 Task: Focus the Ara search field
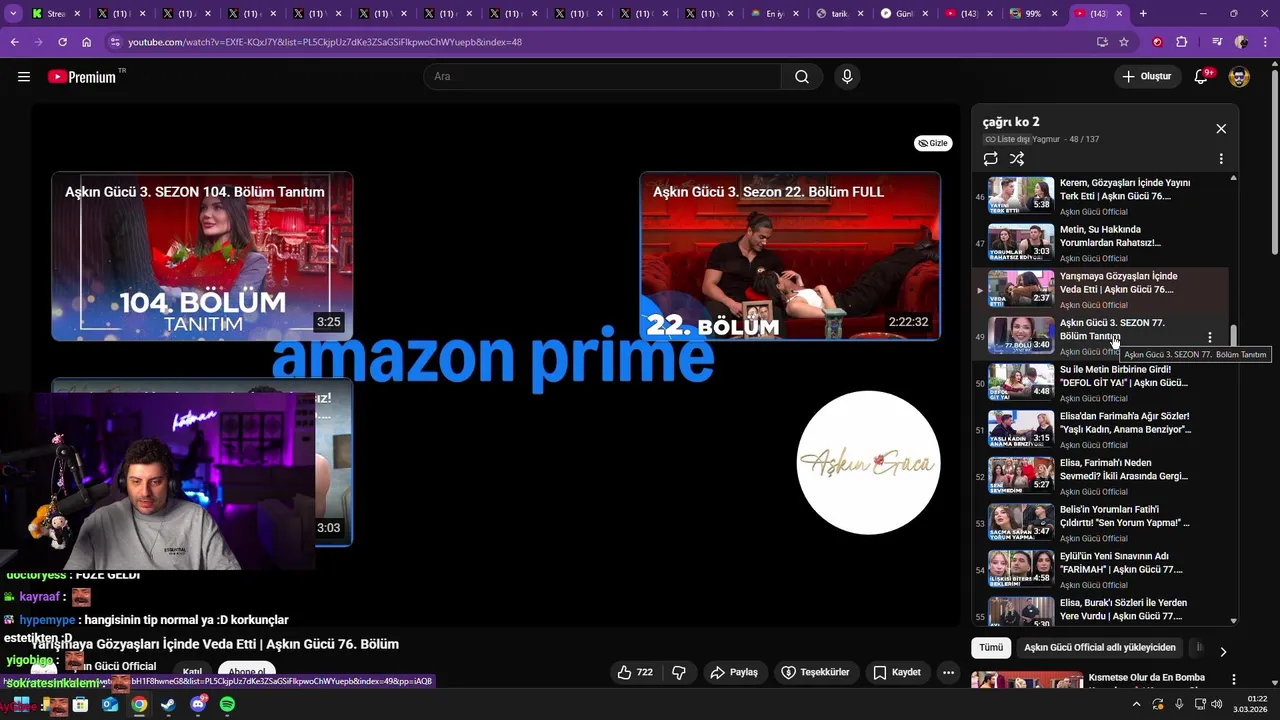point(603,77)
